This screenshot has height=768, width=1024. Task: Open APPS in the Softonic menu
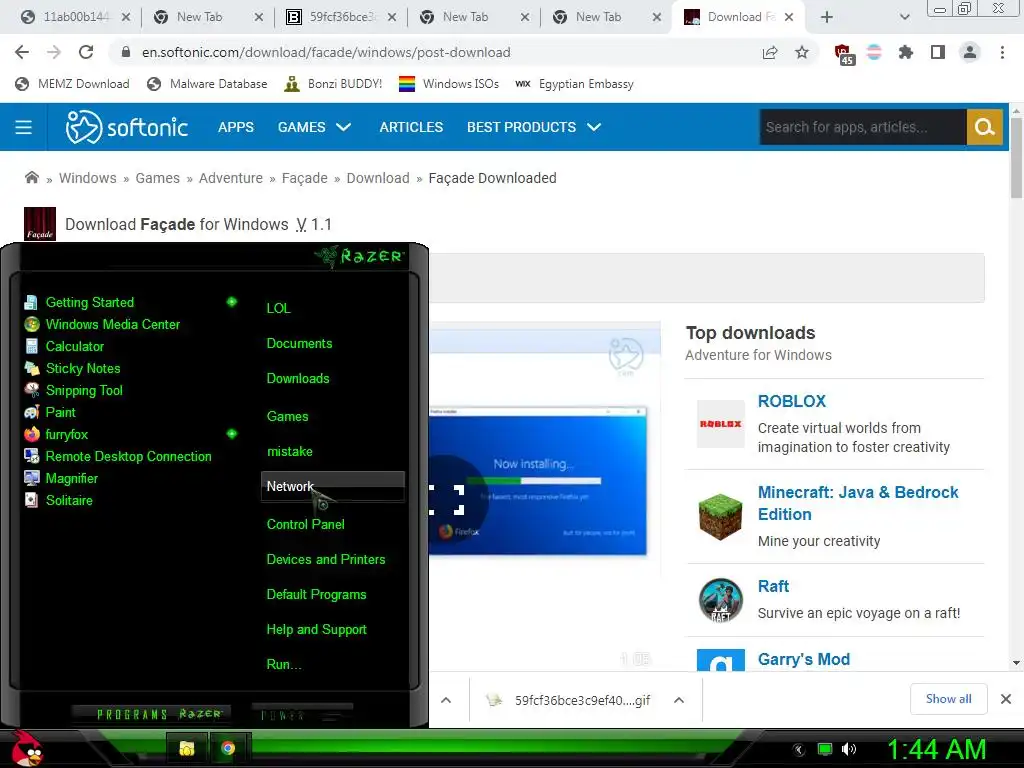(x=236, y=127)
